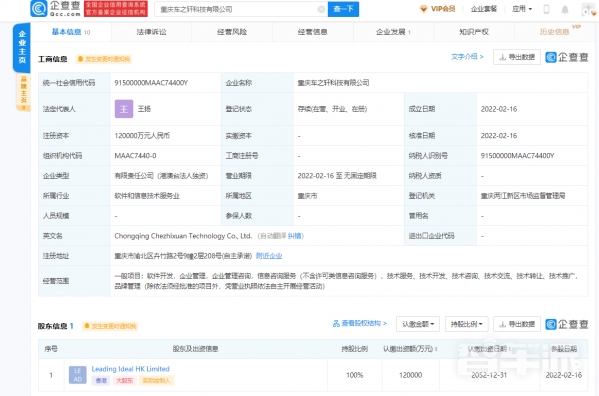Select the credit code in the 统一社会信用代码 row

pyautogui.click(x=151, y=82)
